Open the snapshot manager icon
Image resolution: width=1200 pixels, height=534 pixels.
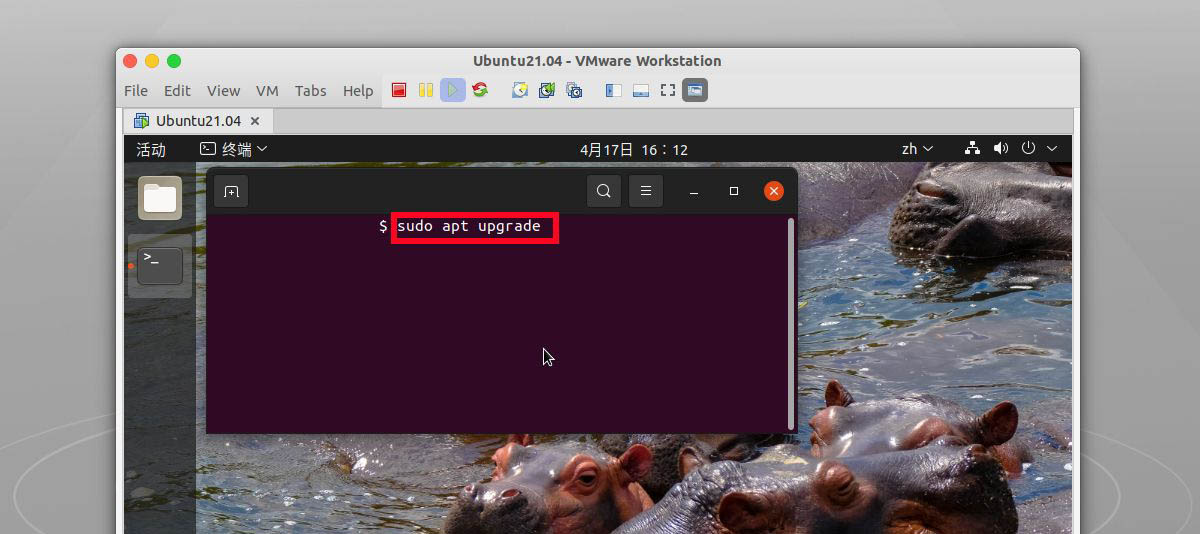pyautogui.click(x=574, y=90)
